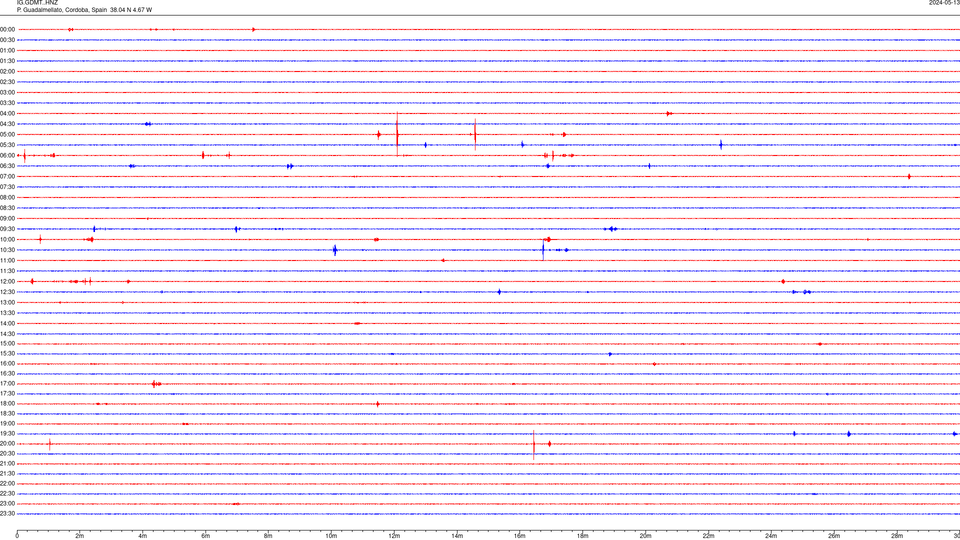Click the 11:30 trace label
The width and height of the screenshot is (960, 540).
7,271
